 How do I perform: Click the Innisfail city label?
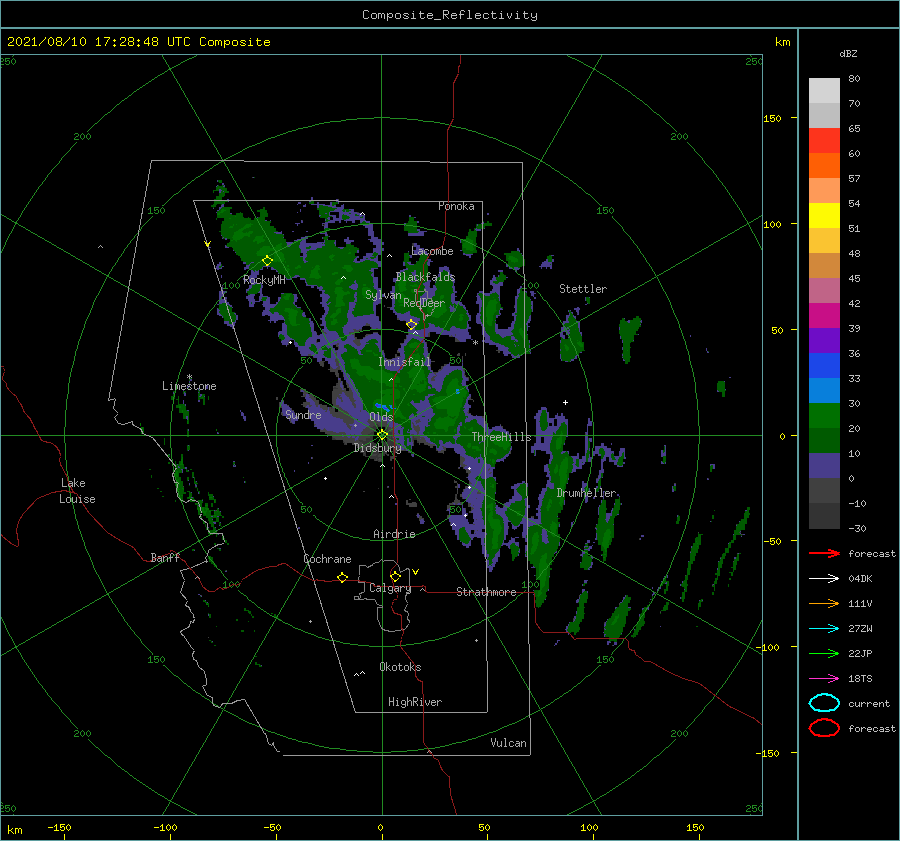coord(404,362)
